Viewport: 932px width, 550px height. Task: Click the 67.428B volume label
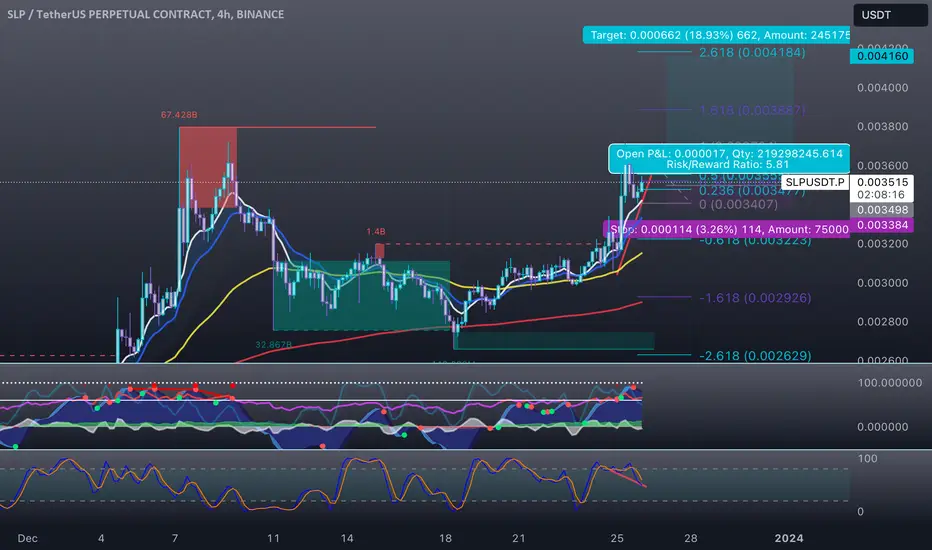pyautogui.click(x=179, y=115)
